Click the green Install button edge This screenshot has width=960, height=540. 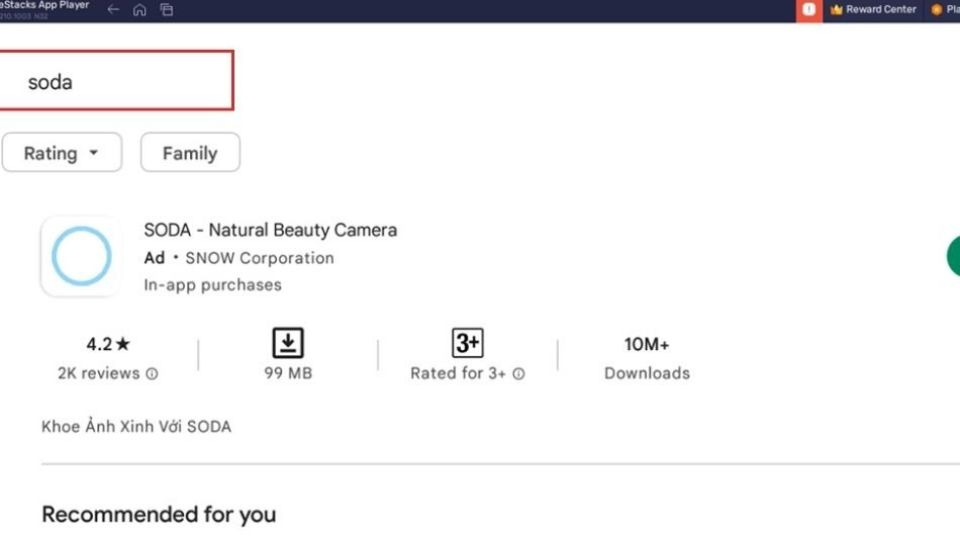[953, 256]
